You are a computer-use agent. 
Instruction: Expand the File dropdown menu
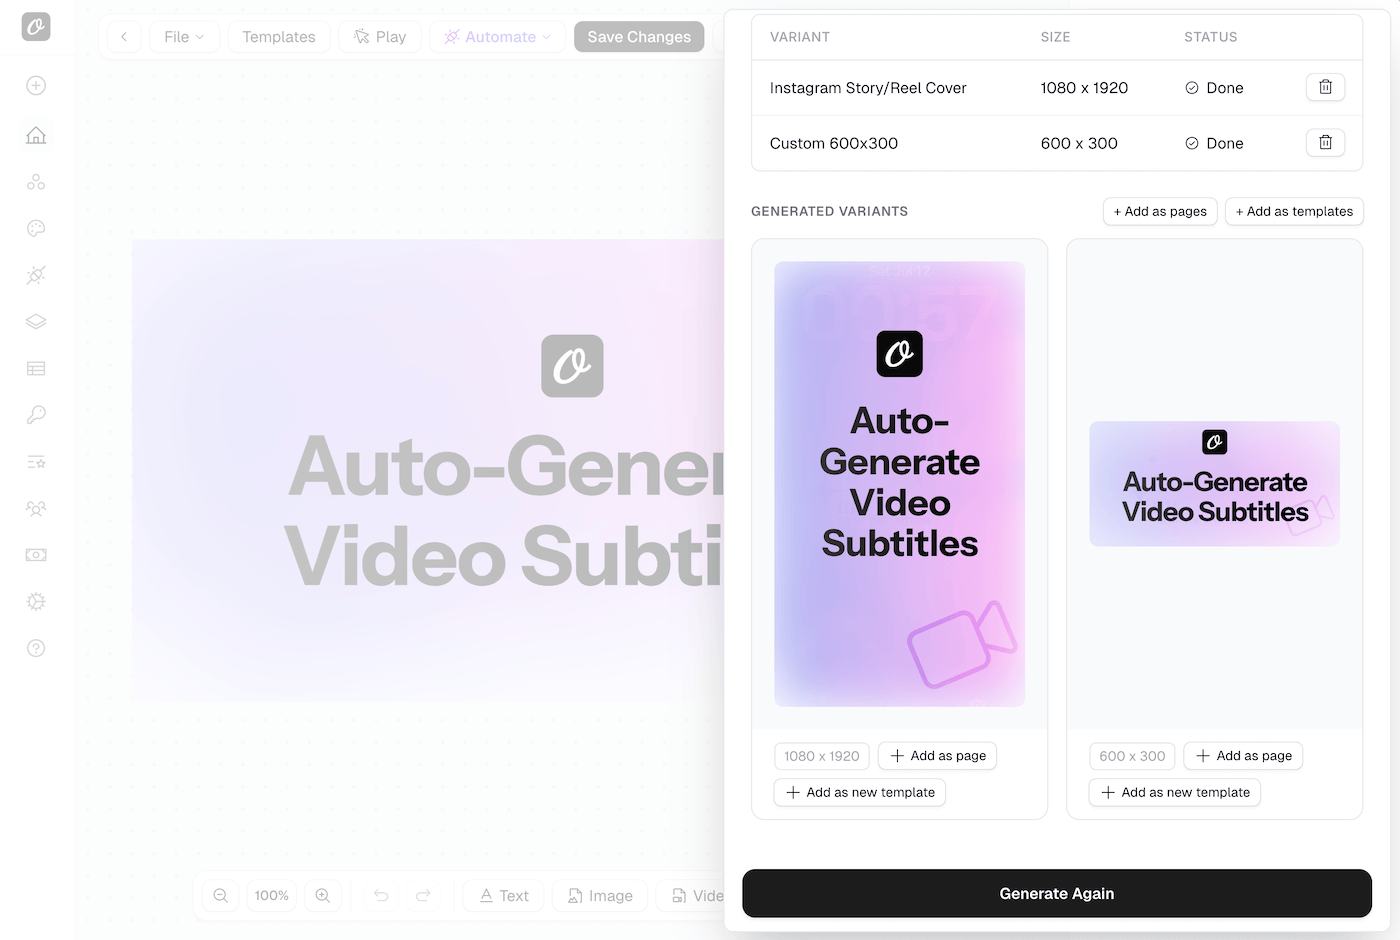[x=184, y=37]
